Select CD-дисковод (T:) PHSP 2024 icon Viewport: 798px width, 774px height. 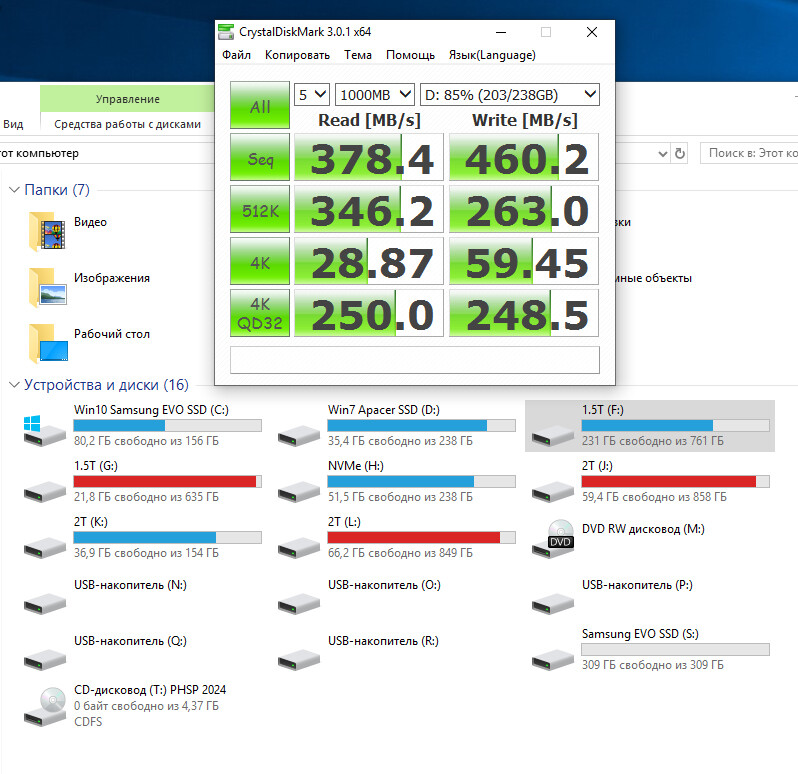[45, 706]
